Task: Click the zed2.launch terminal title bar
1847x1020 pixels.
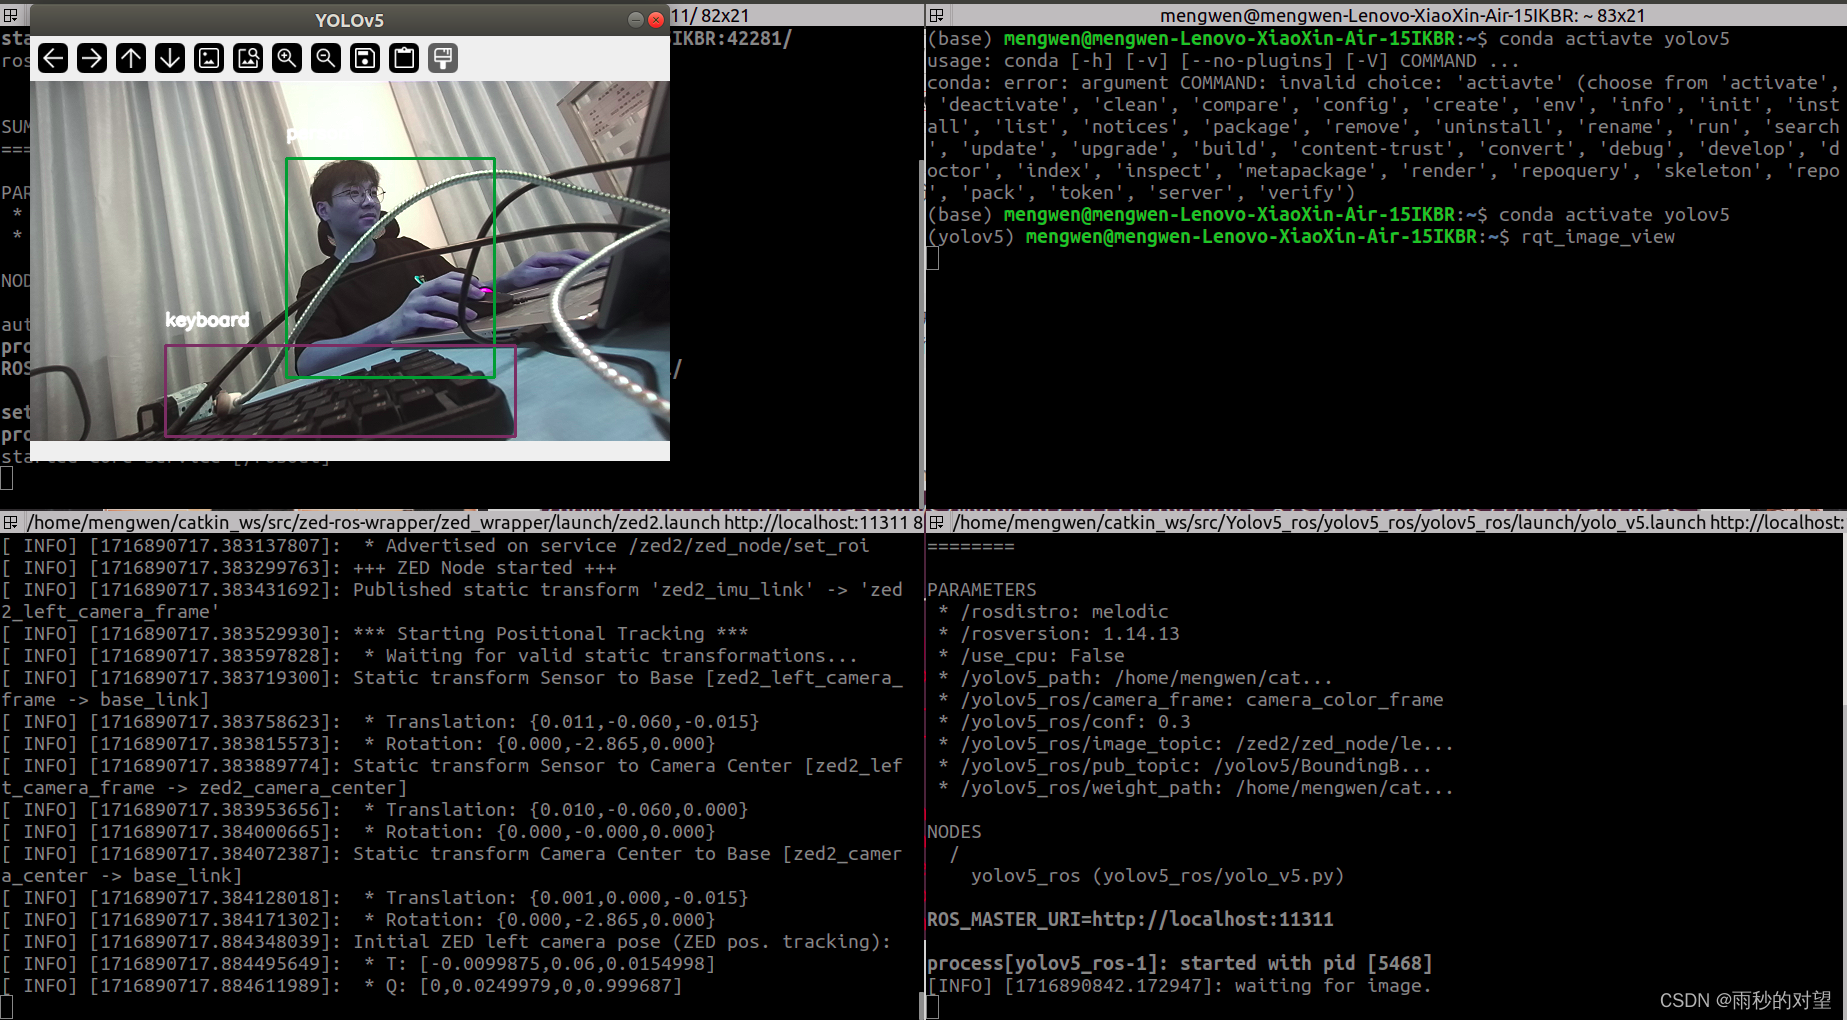Action: coord(474,522)
